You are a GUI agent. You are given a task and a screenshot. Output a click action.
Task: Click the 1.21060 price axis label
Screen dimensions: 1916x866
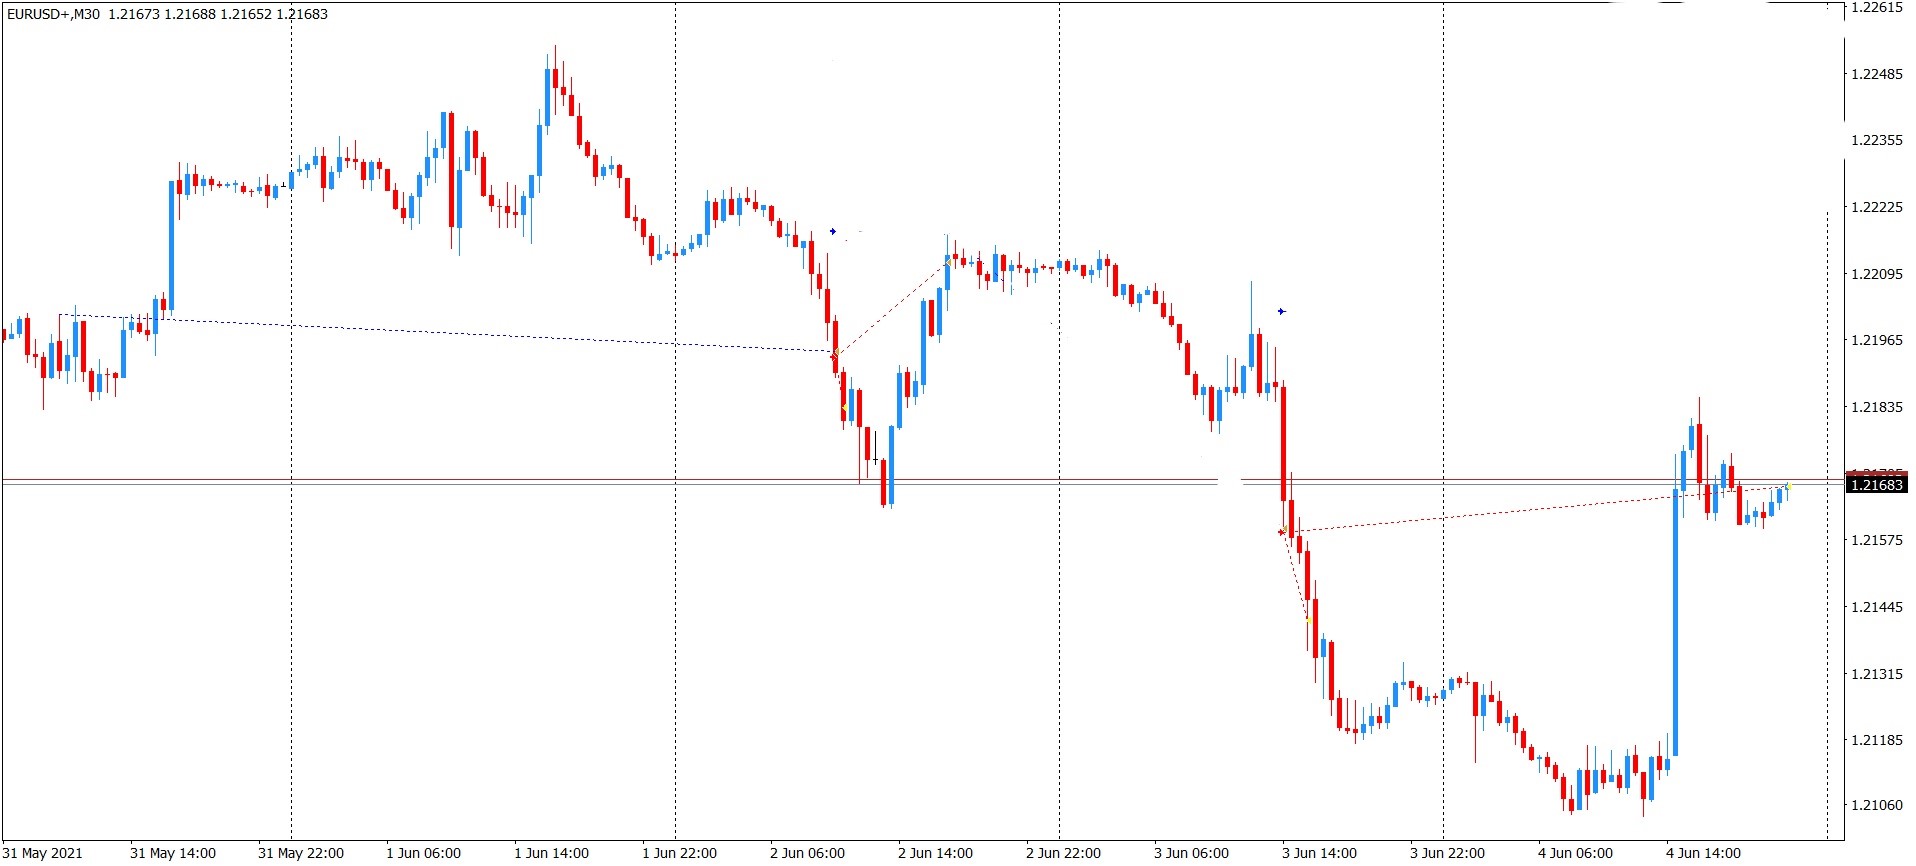click(x=1877, y=805)
